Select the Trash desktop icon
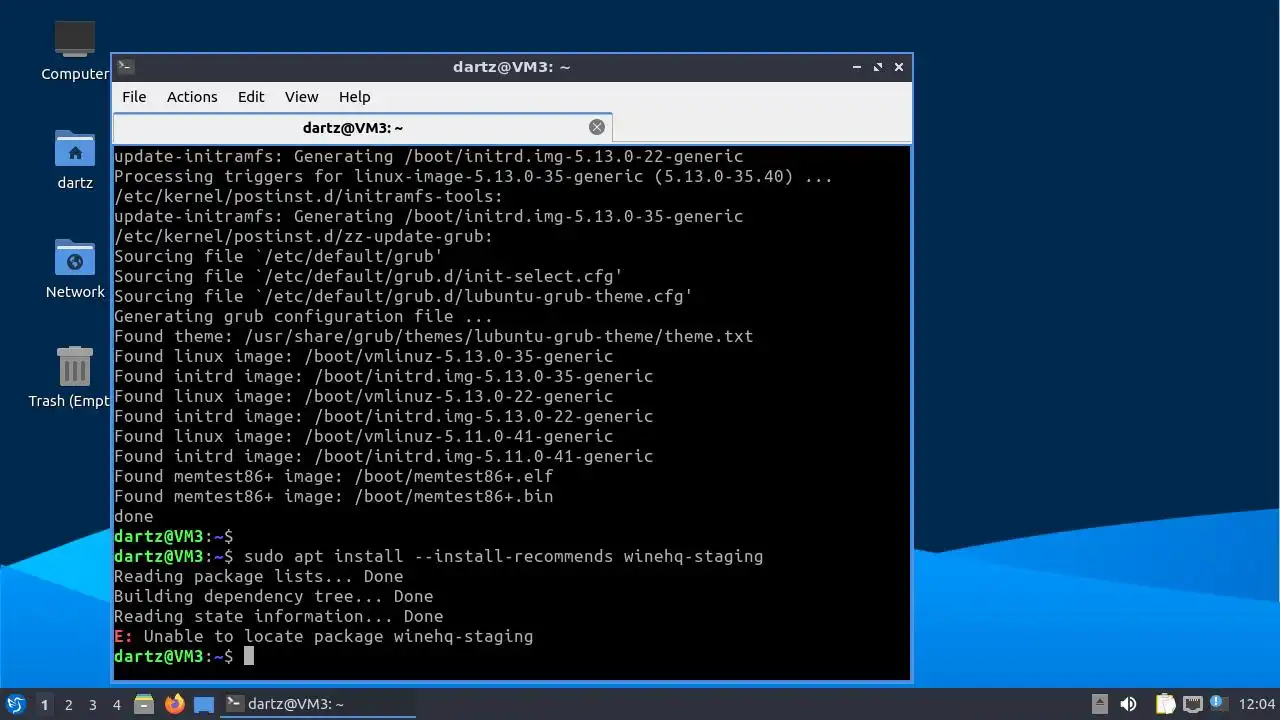This screenshot has height=720, width=1280. pos(75,377)
